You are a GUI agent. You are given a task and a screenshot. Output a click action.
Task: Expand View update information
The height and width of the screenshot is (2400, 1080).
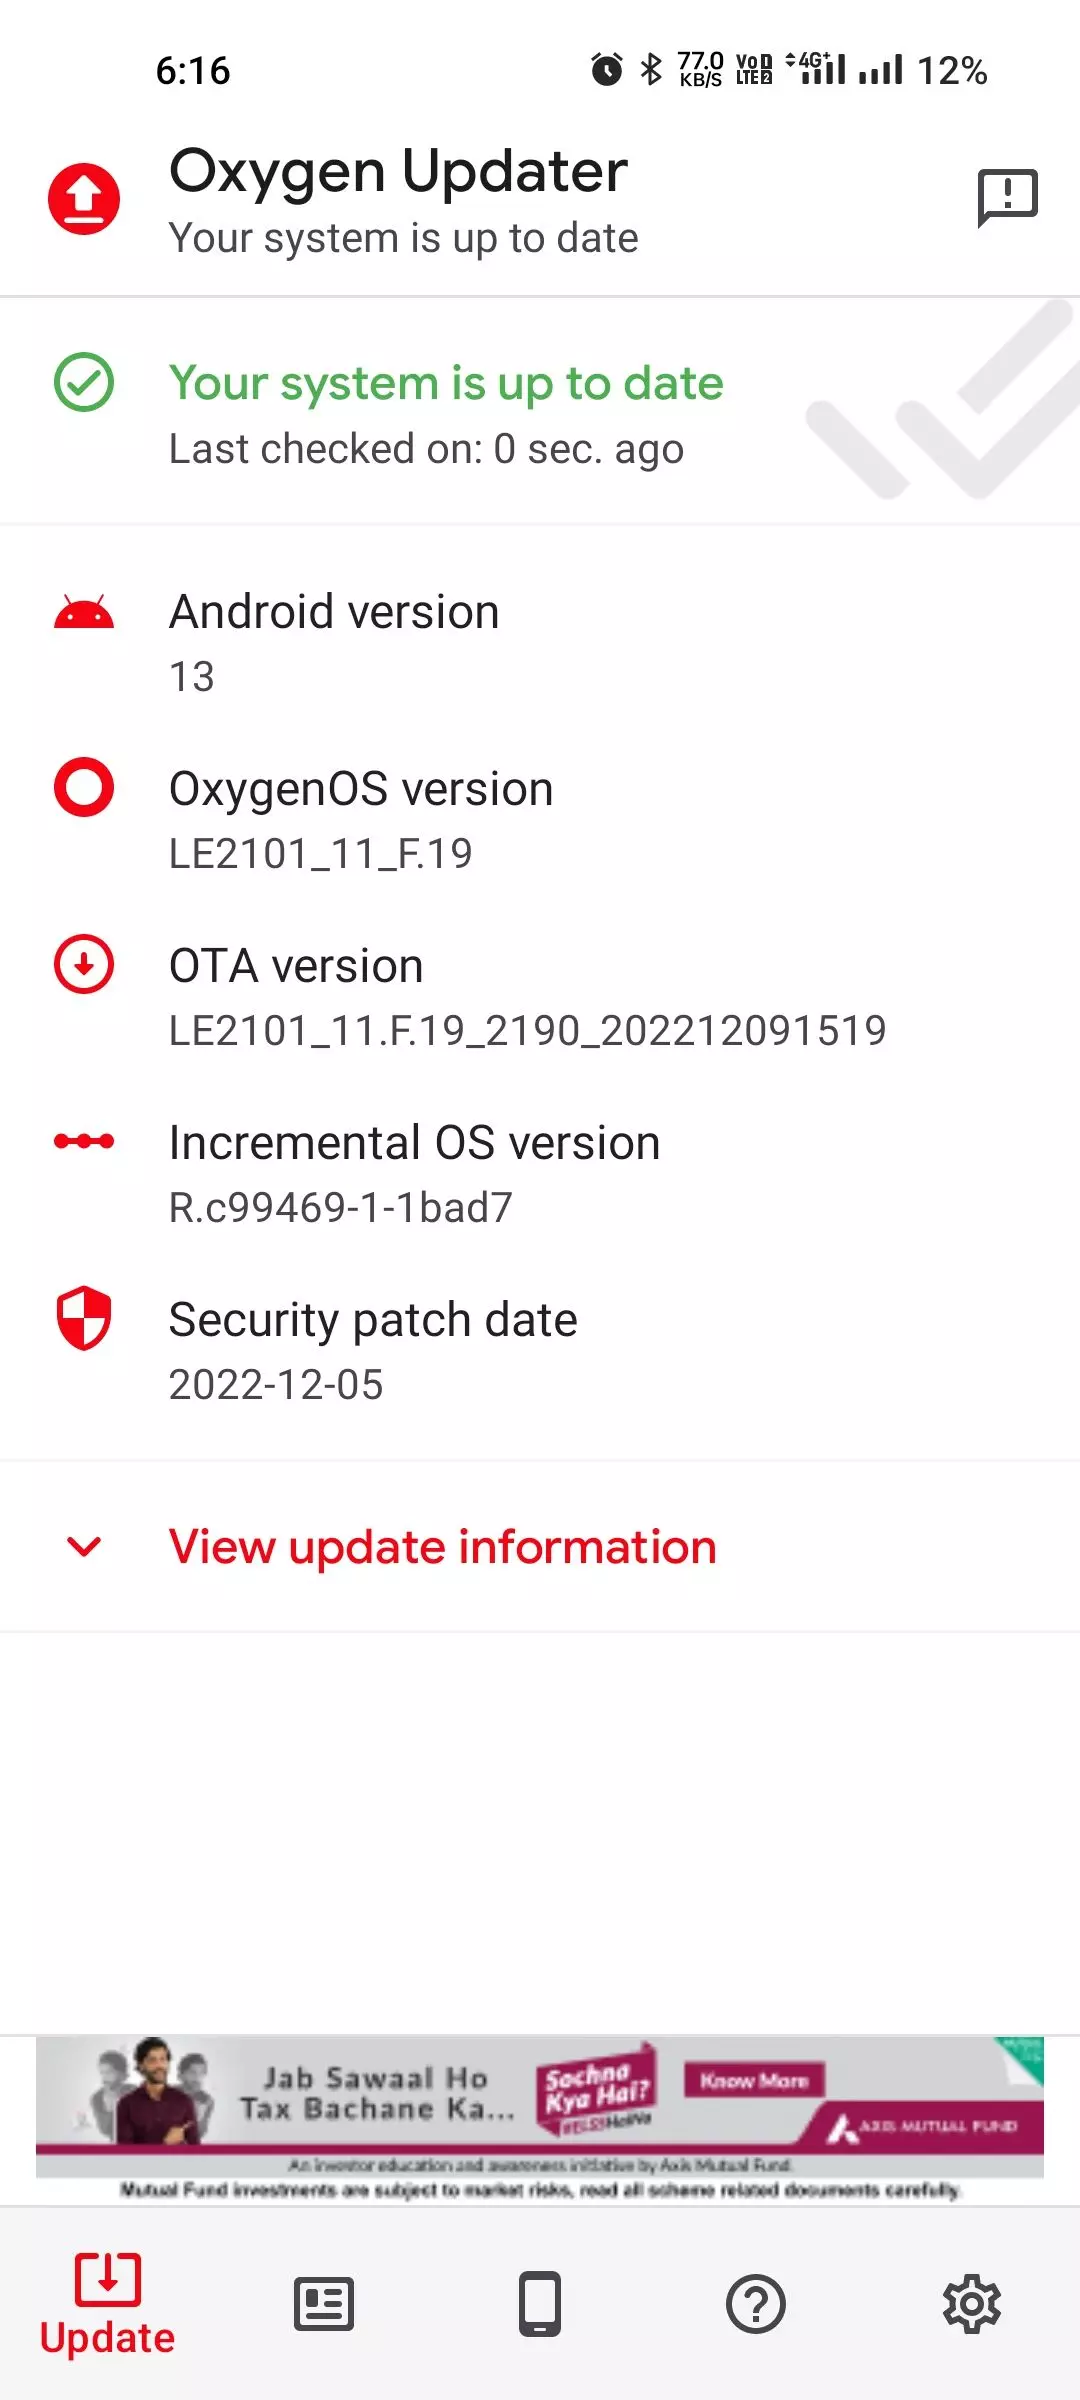pos(443,1546)
